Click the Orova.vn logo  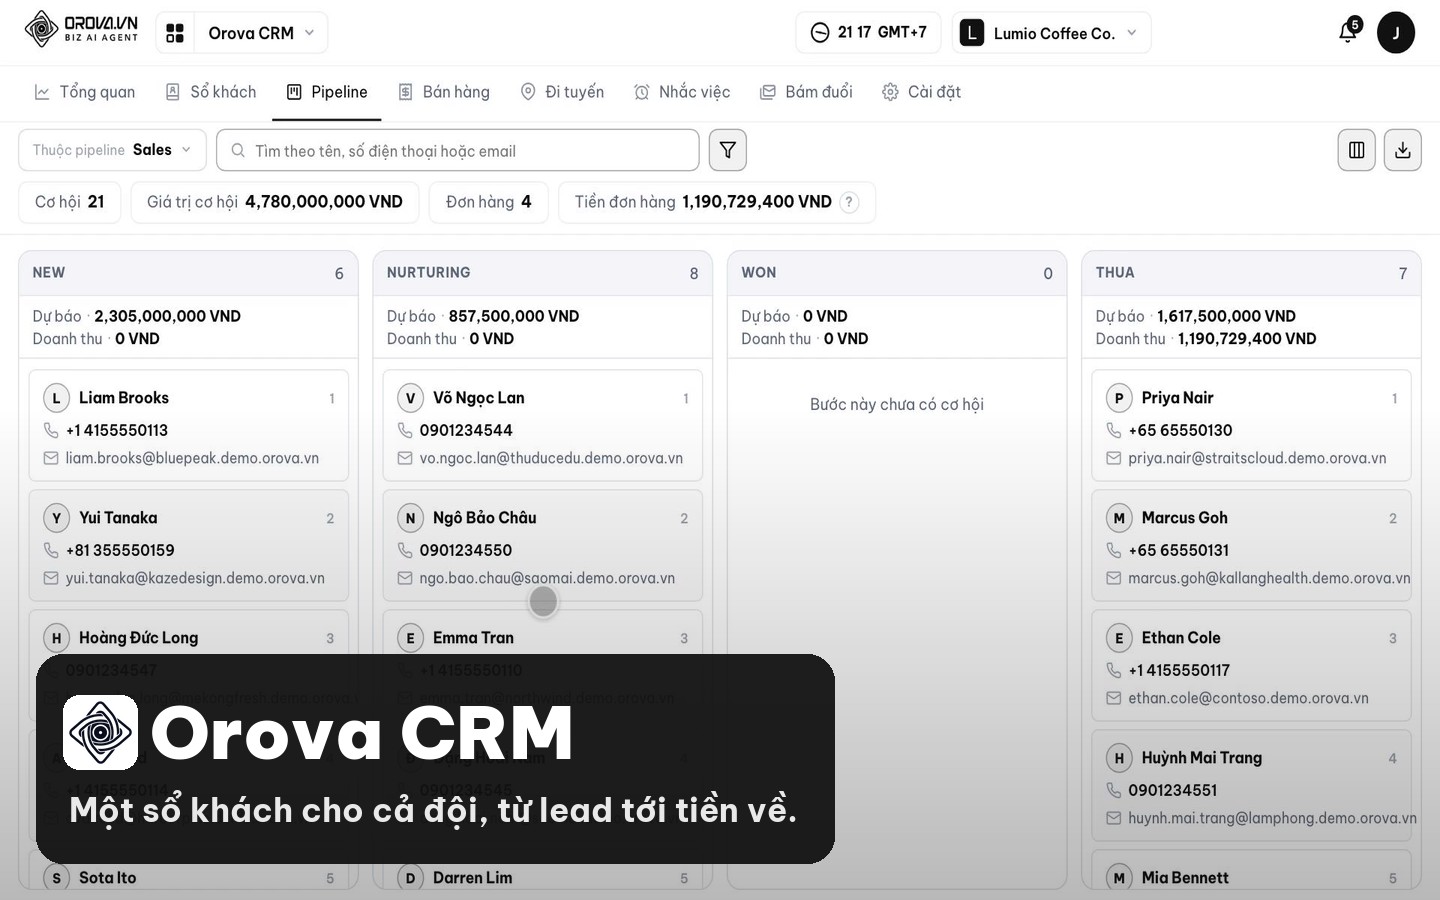pyautogui.click(x=82, y=30)
